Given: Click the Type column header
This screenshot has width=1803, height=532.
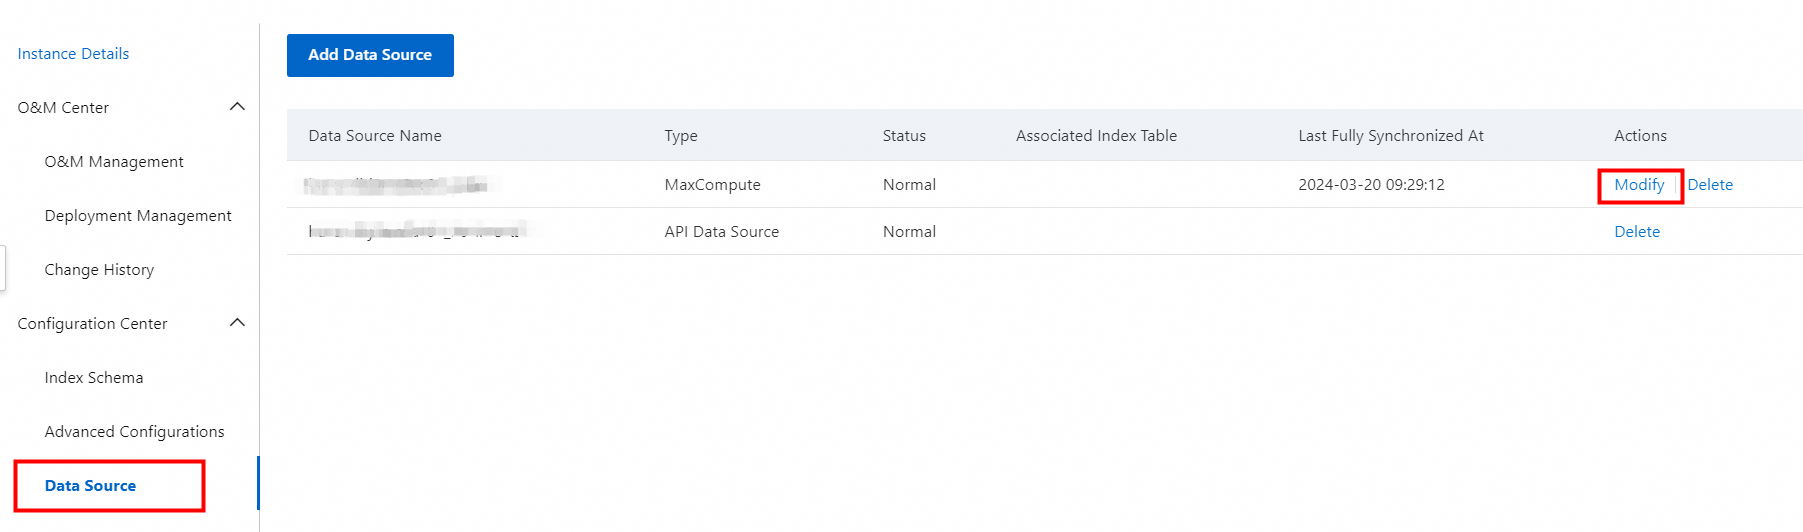Looking at the screenshot, I should tap(681, 136).
